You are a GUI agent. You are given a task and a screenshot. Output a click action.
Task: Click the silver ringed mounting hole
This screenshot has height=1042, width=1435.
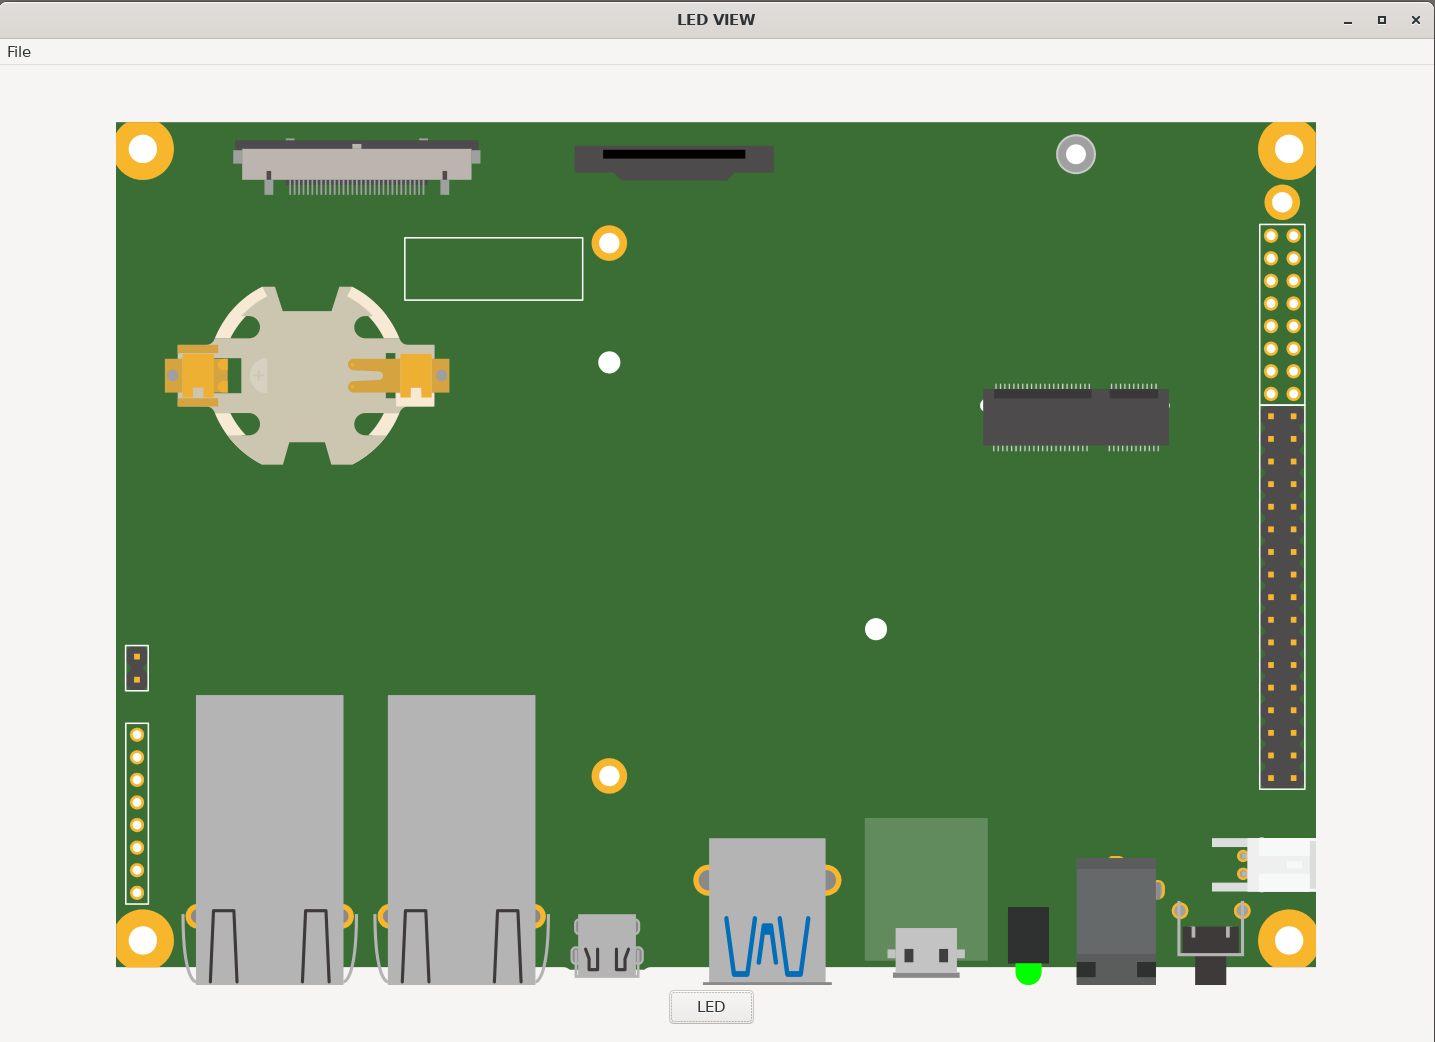(1076, 154)
